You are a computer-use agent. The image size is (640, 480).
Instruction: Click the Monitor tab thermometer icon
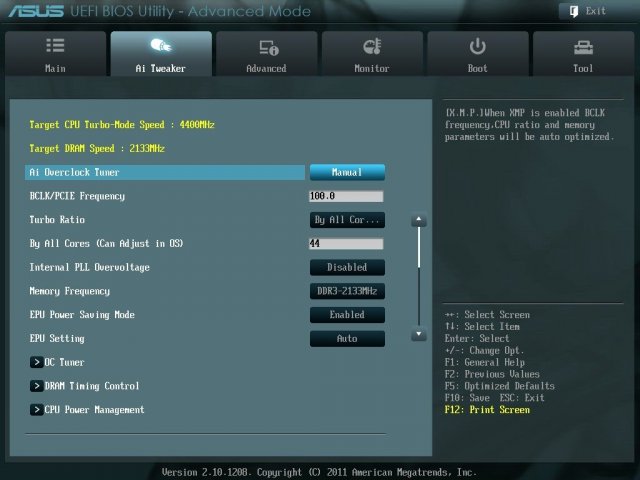(372, 47)
